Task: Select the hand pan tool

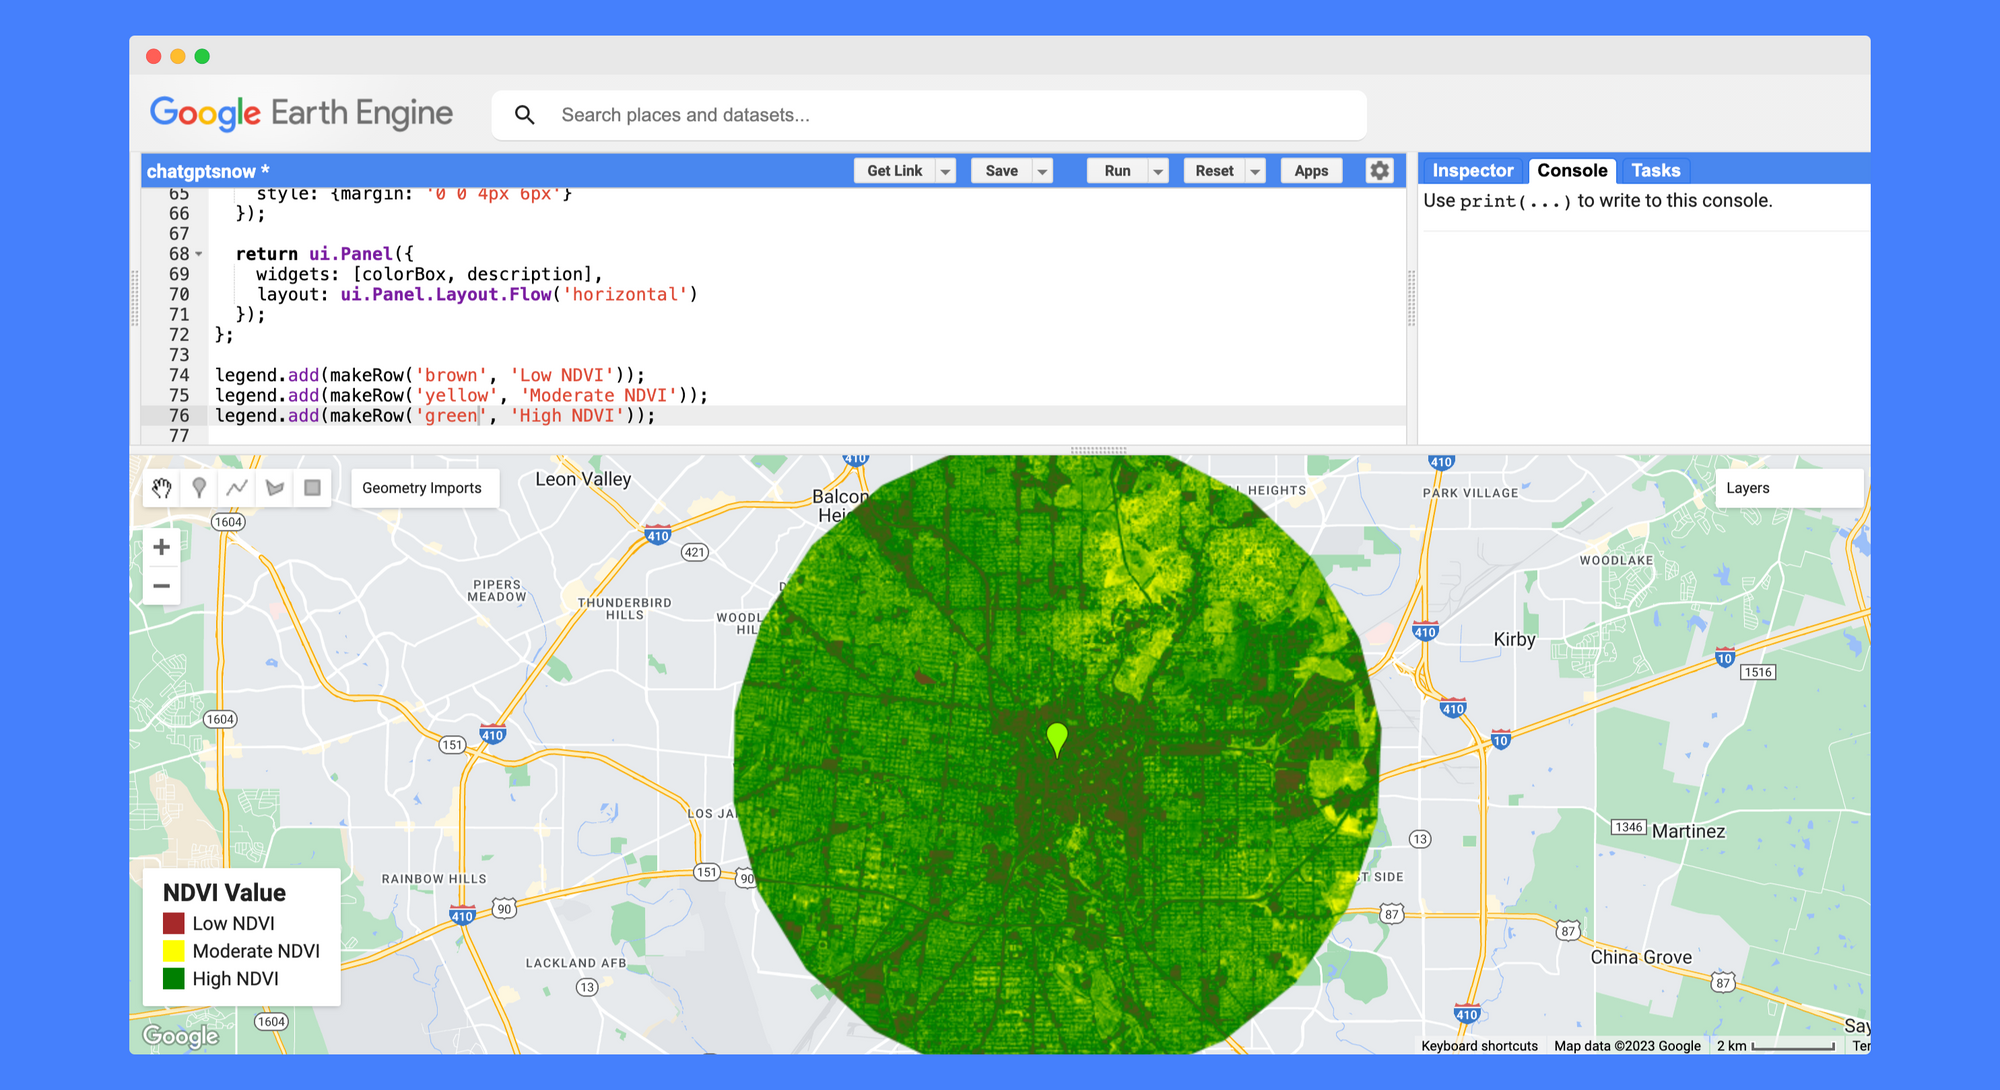Action: click(162, 488)
